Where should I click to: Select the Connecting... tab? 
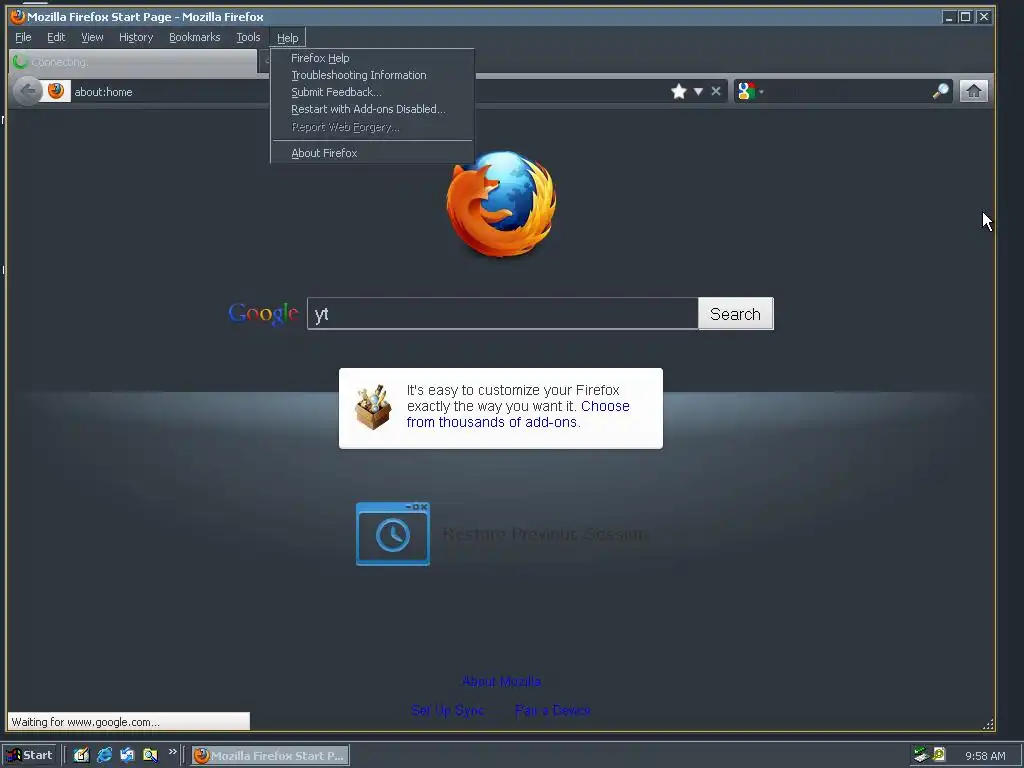point(134,62)
